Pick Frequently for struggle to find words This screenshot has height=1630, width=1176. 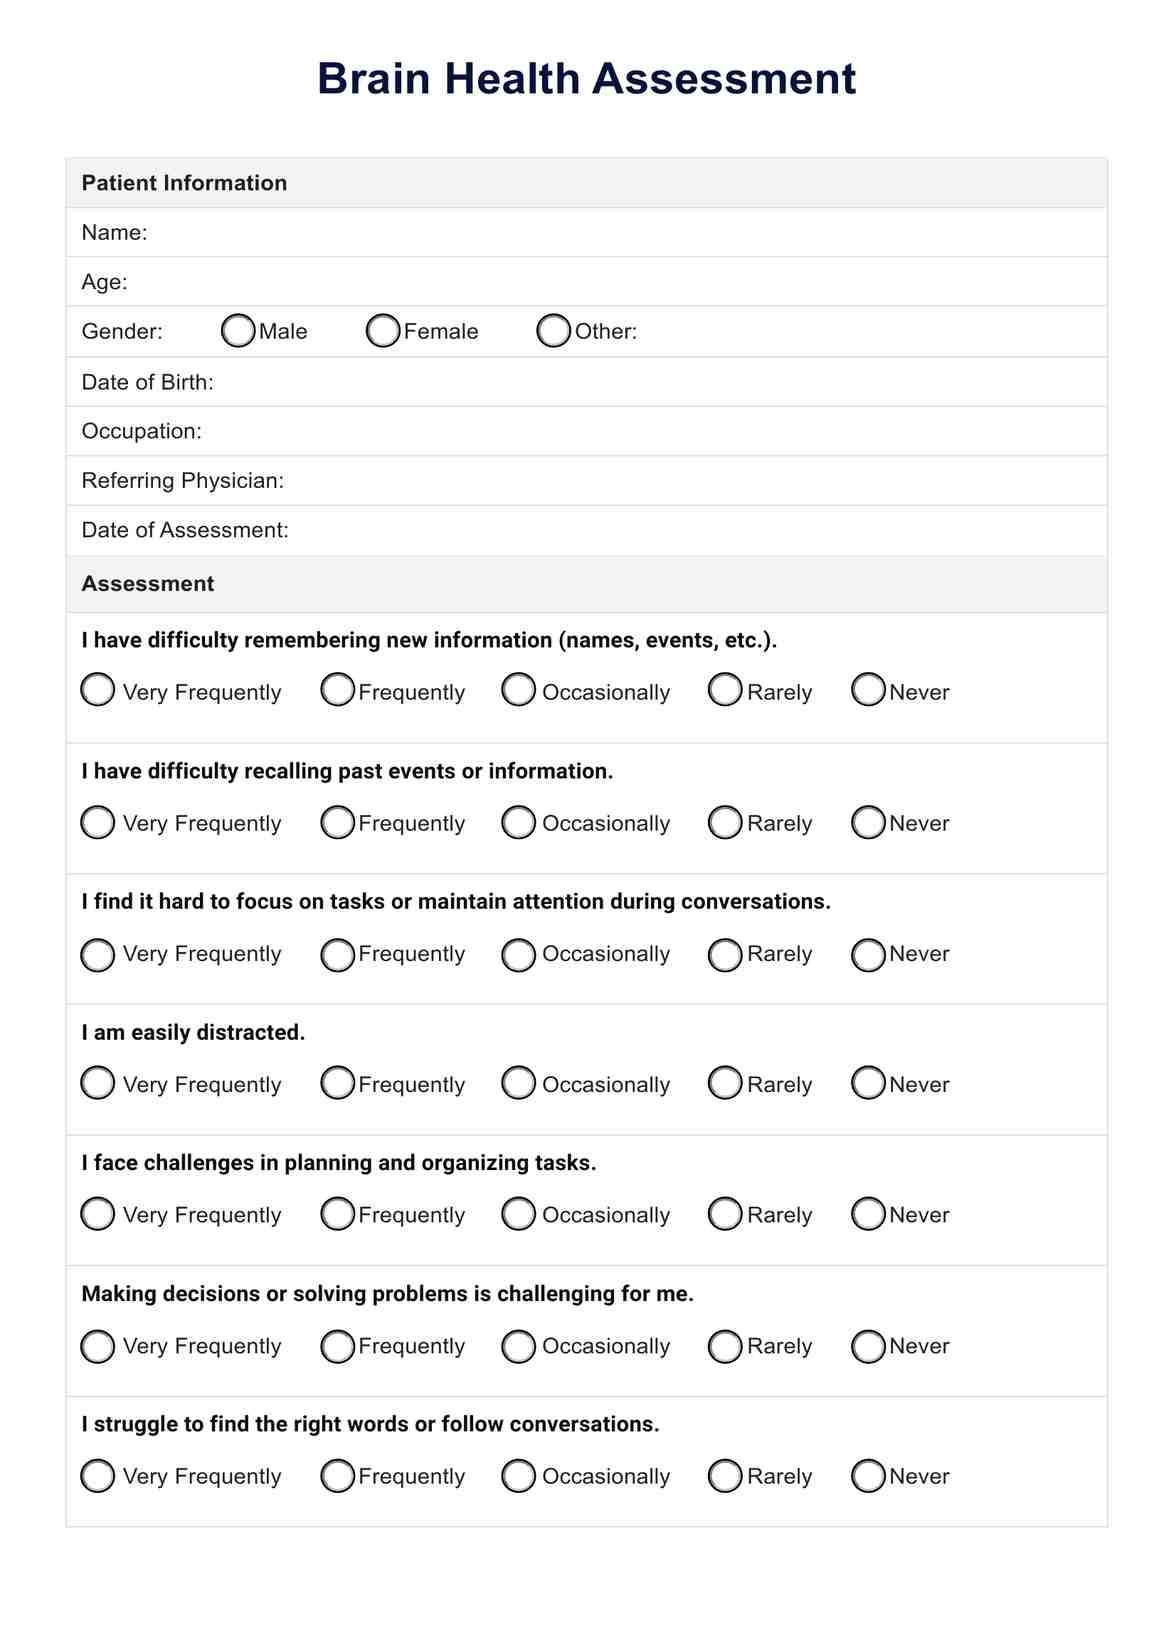(x=338, y=1476)
